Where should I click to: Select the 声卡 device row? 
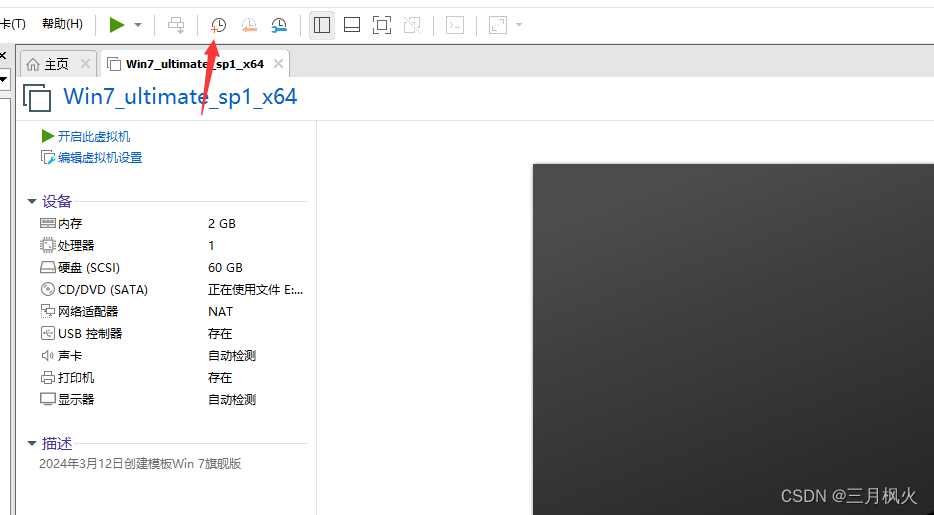[x=173, y=356]
